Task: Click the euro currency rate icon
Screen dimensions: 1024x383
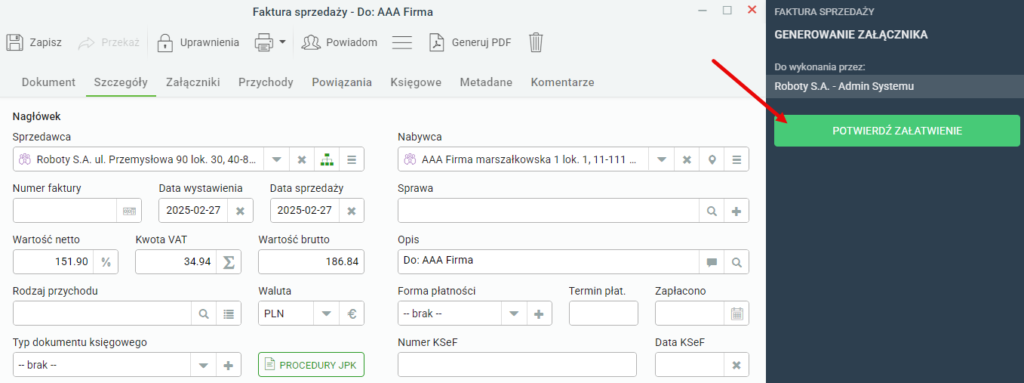Action: [x=351, y=313]
